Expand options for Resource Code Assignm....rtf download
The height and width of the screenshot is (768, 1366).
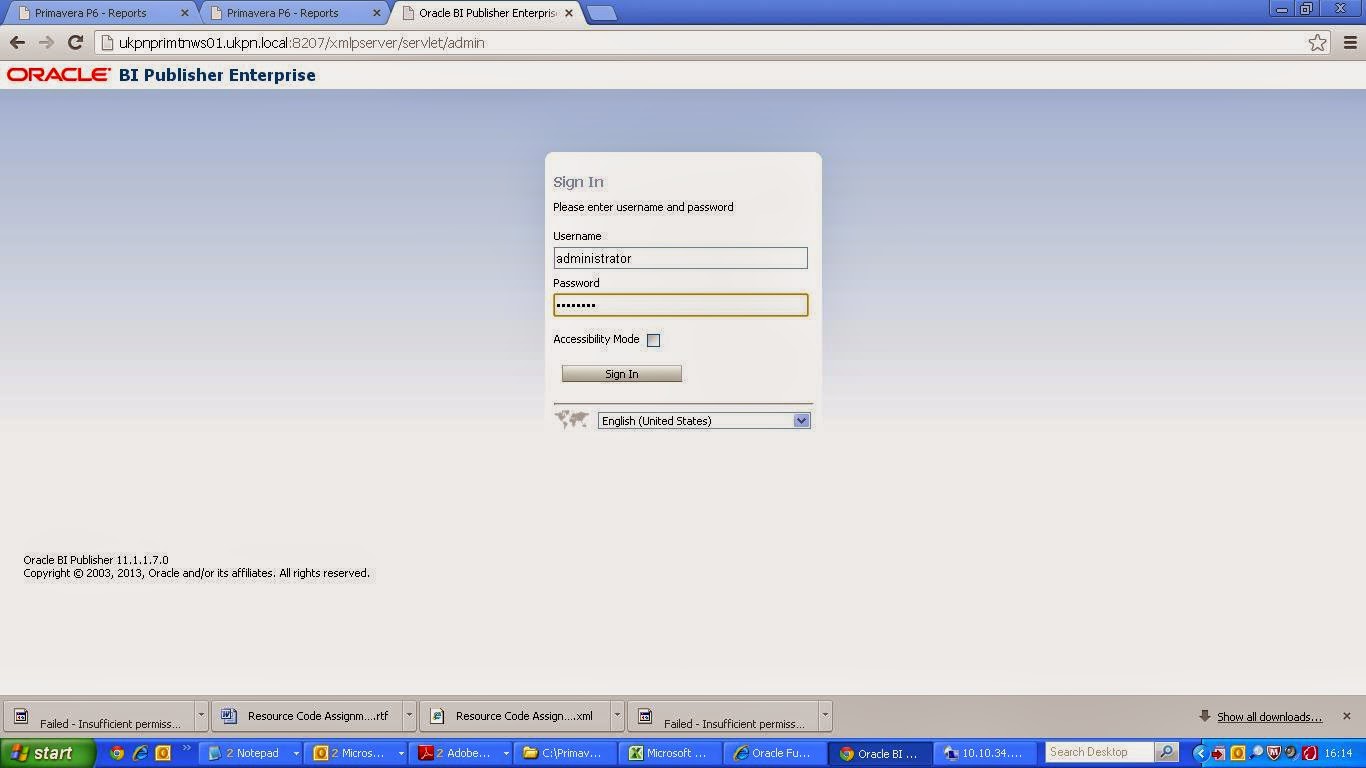click(x=410, y=715)
